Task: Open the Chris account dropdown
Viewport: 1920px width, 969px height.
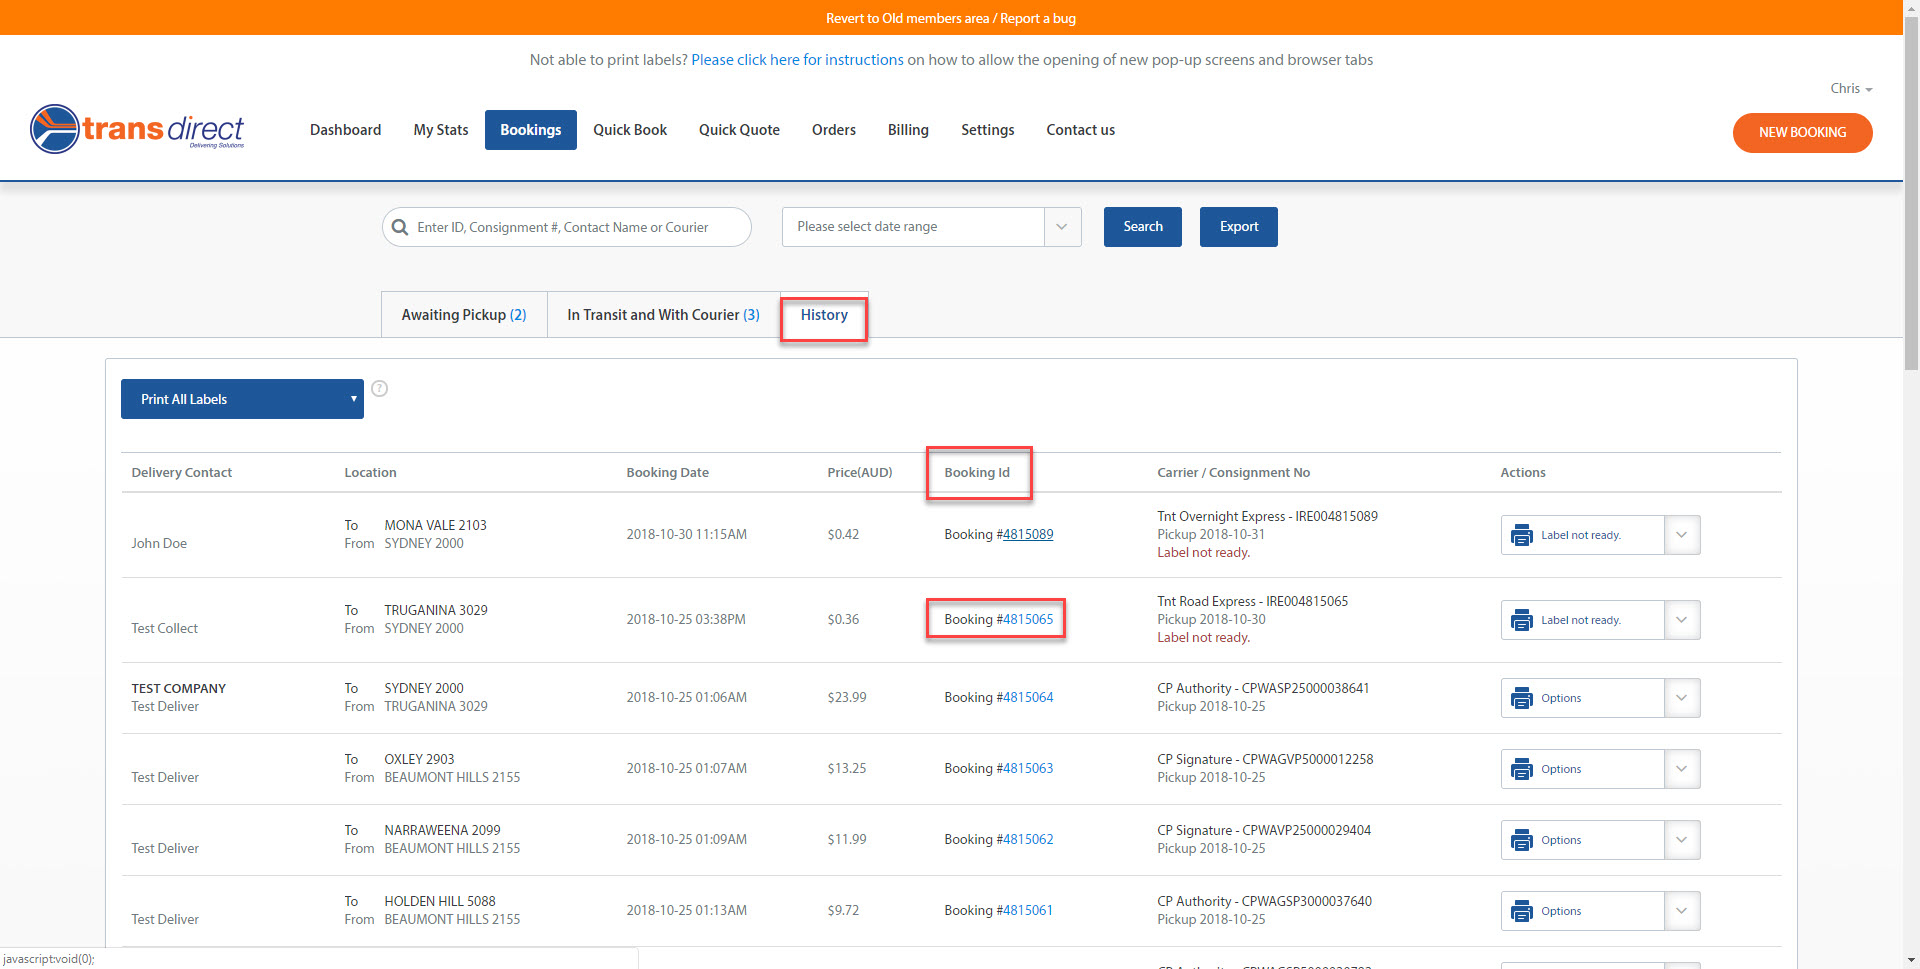Action: pos(1850,88)
